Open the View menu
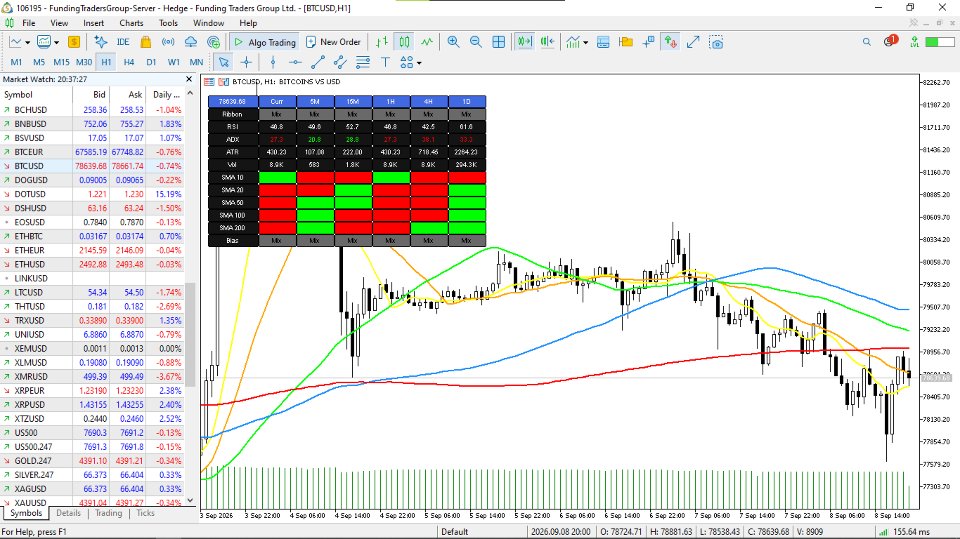Viewport: 960px width, 539px height. pos(59,23)
